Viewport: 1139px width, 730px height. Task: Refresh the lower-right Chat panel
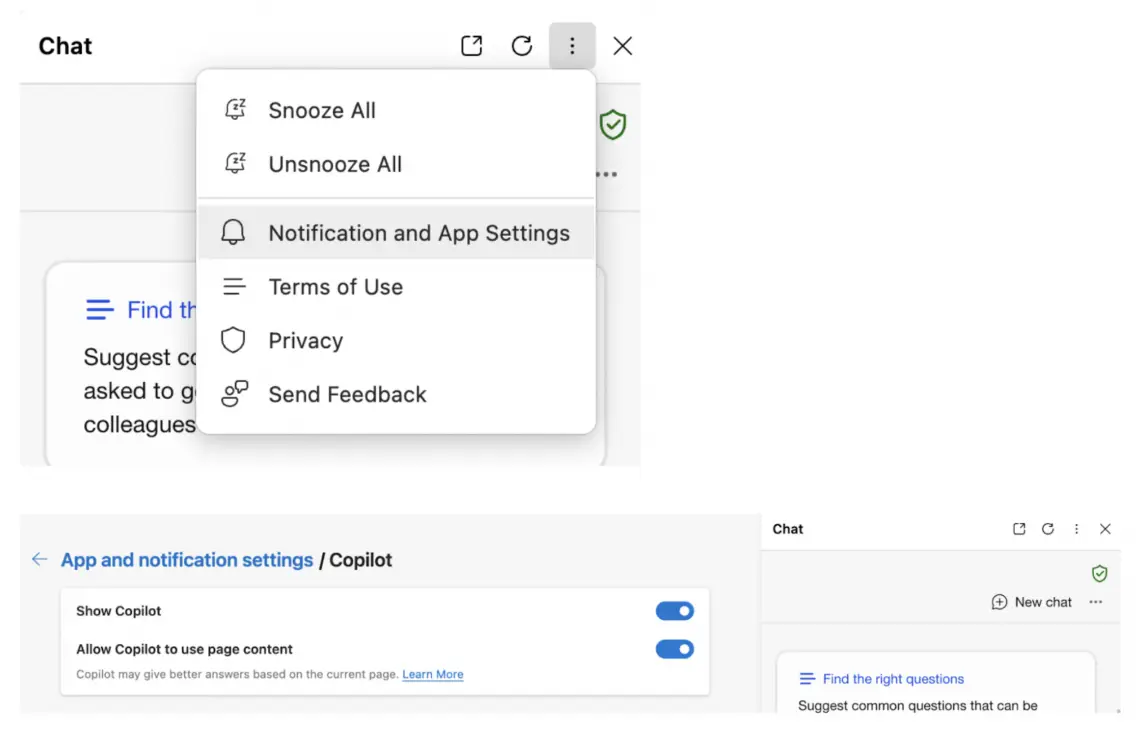[x=1047, y=529]
